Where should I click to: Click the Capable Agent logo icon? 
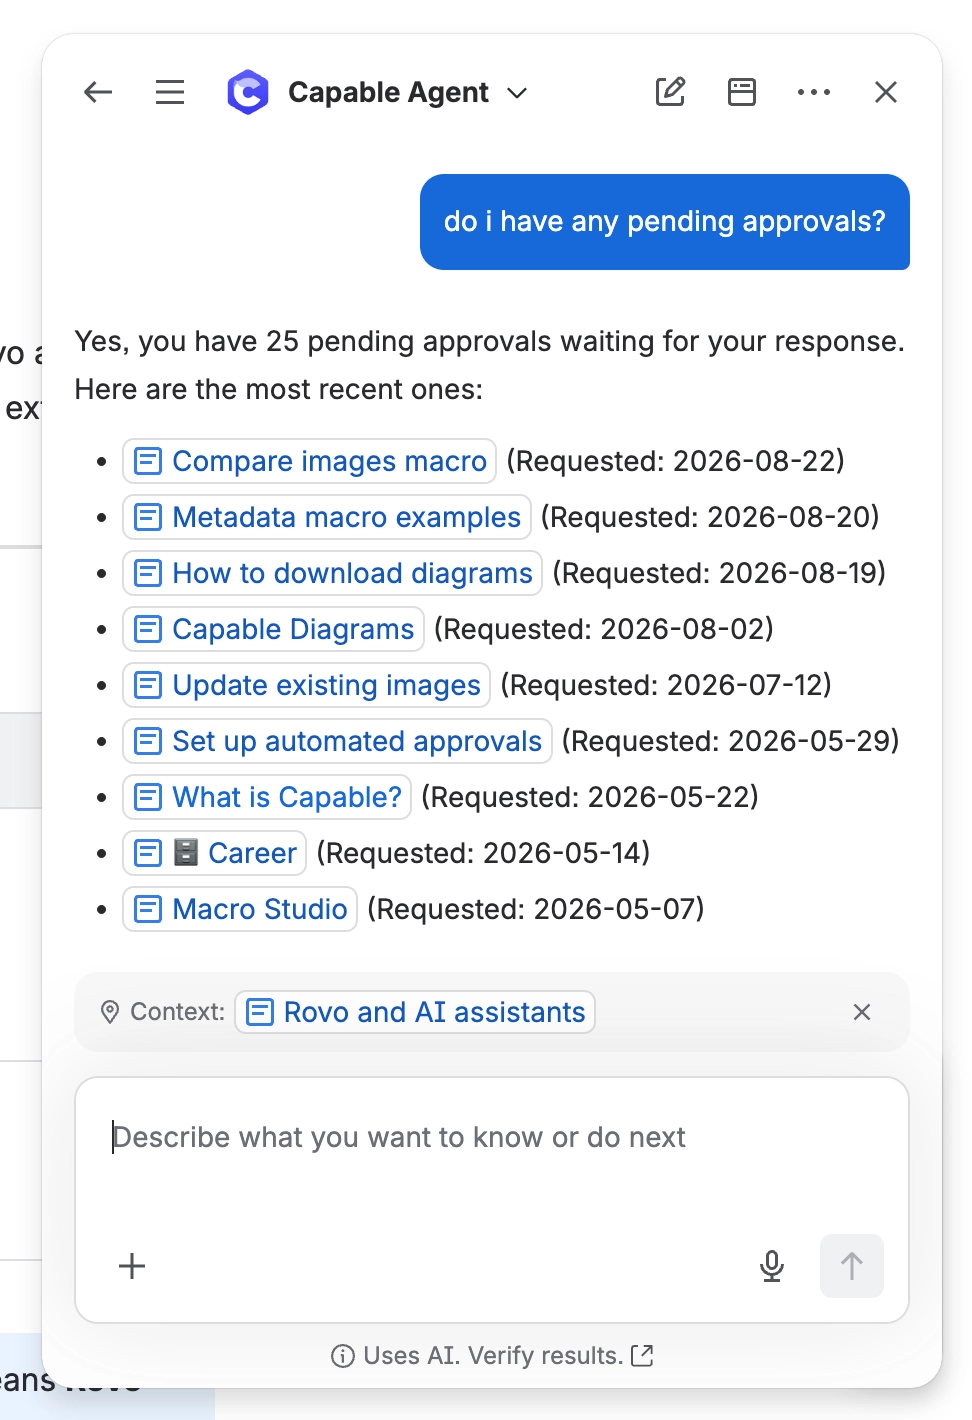(x=248, y=93)
